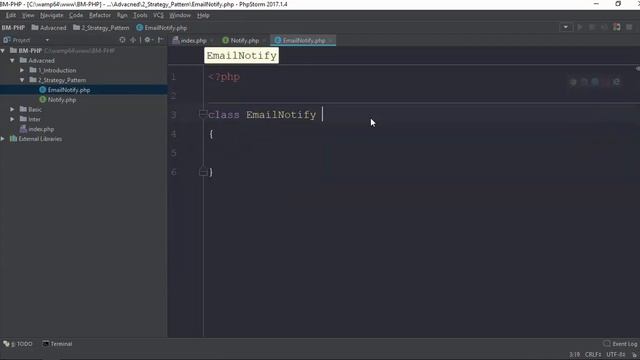Collapse the Advacned folder arrow
This screenshot has width=640, height=360.
click(x=13, y=60)
